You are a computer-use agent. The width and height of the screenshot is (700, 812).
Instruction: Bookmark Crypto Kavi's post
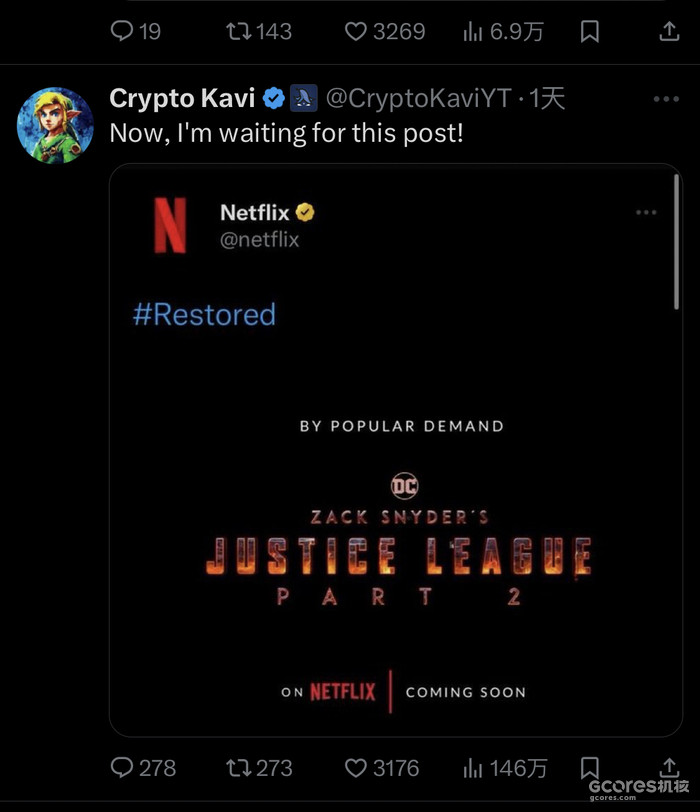590,767
